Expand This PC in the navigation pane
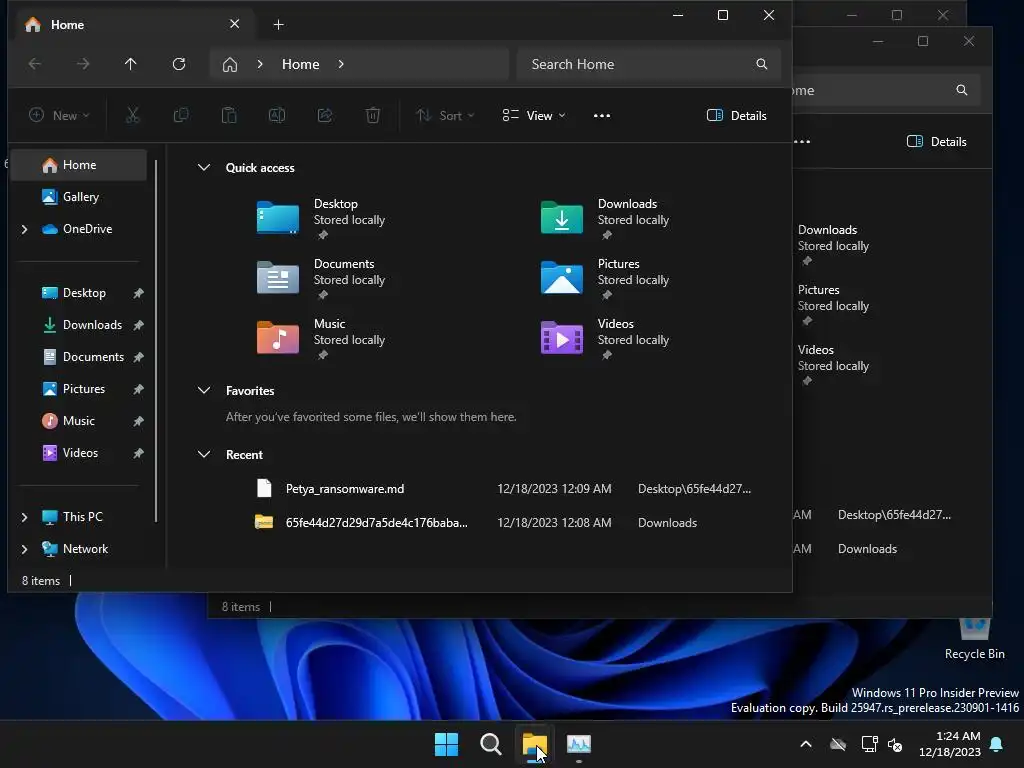Screen dimensions: 1024x768 [25, 517]
